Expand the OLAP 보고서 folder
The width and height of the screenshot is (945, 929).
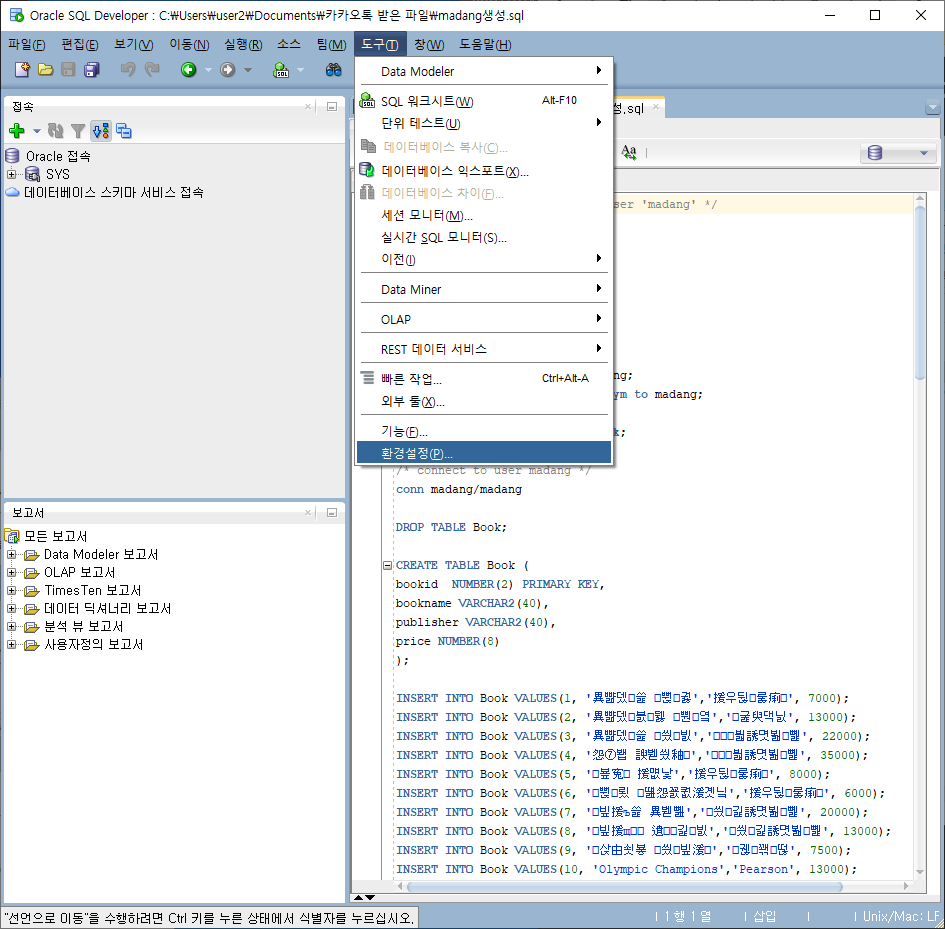pos(11,572)
